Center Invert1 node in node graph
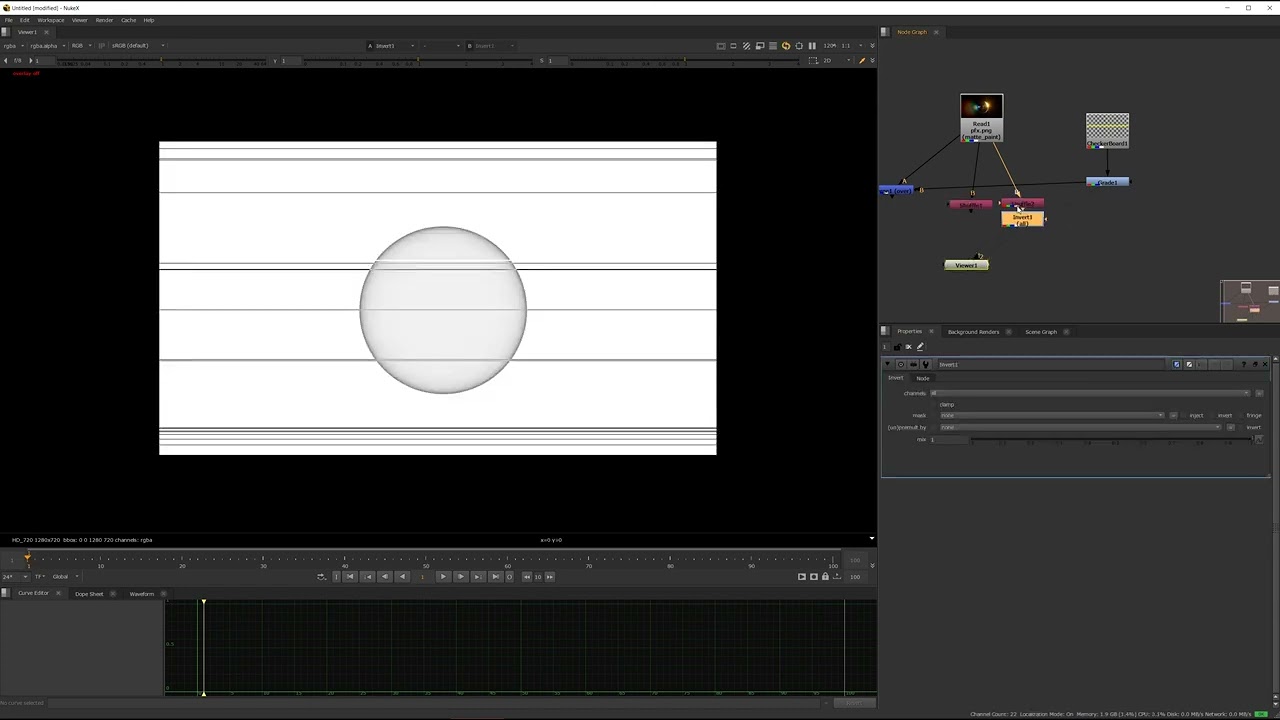 900,364
